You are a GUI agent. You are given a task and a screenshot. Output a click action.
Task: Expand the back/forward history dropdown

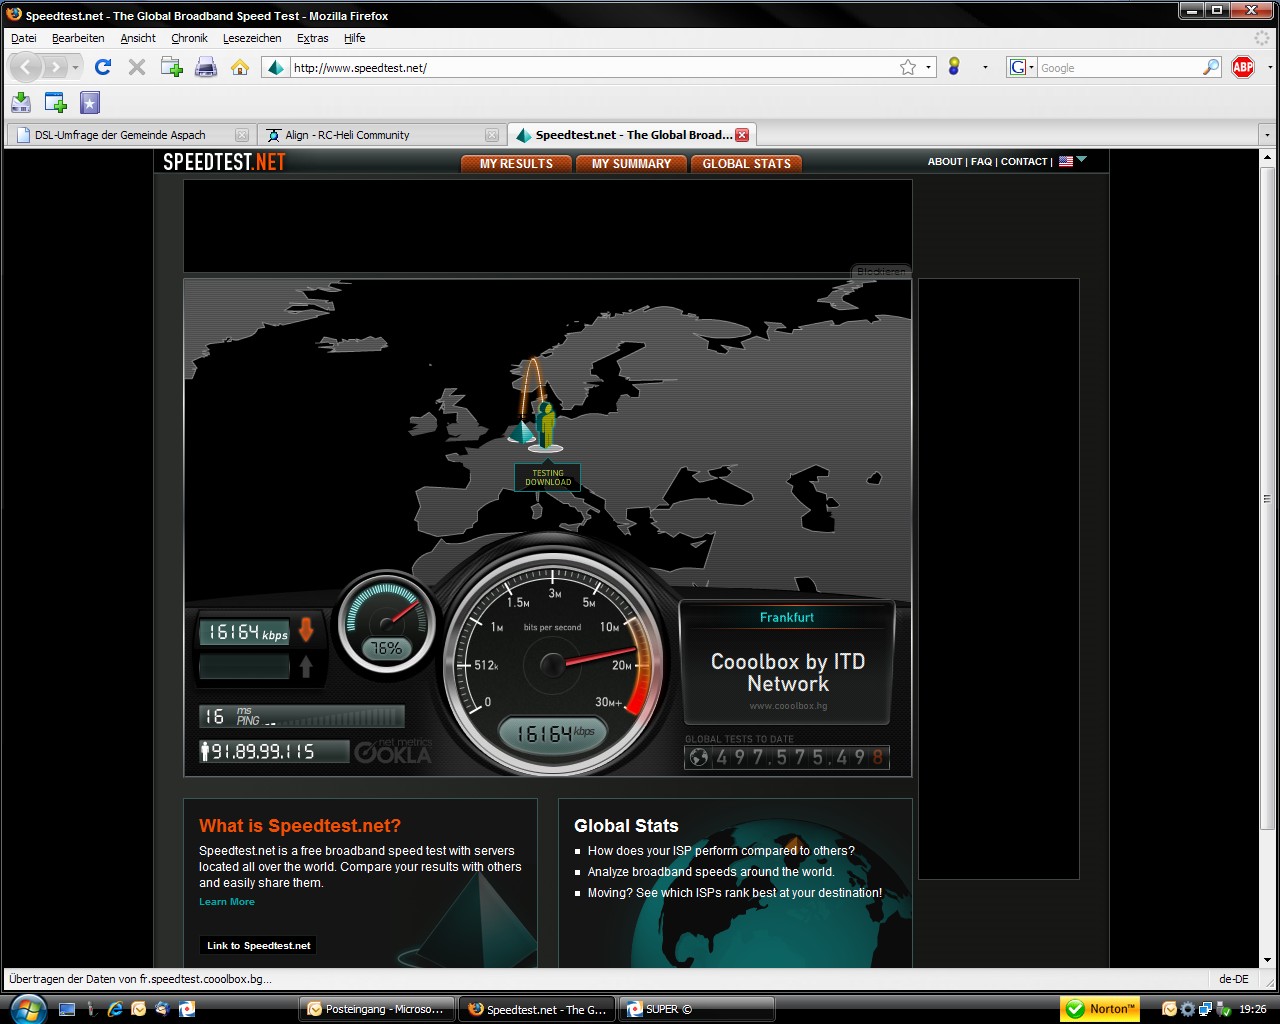coord(75,67)
